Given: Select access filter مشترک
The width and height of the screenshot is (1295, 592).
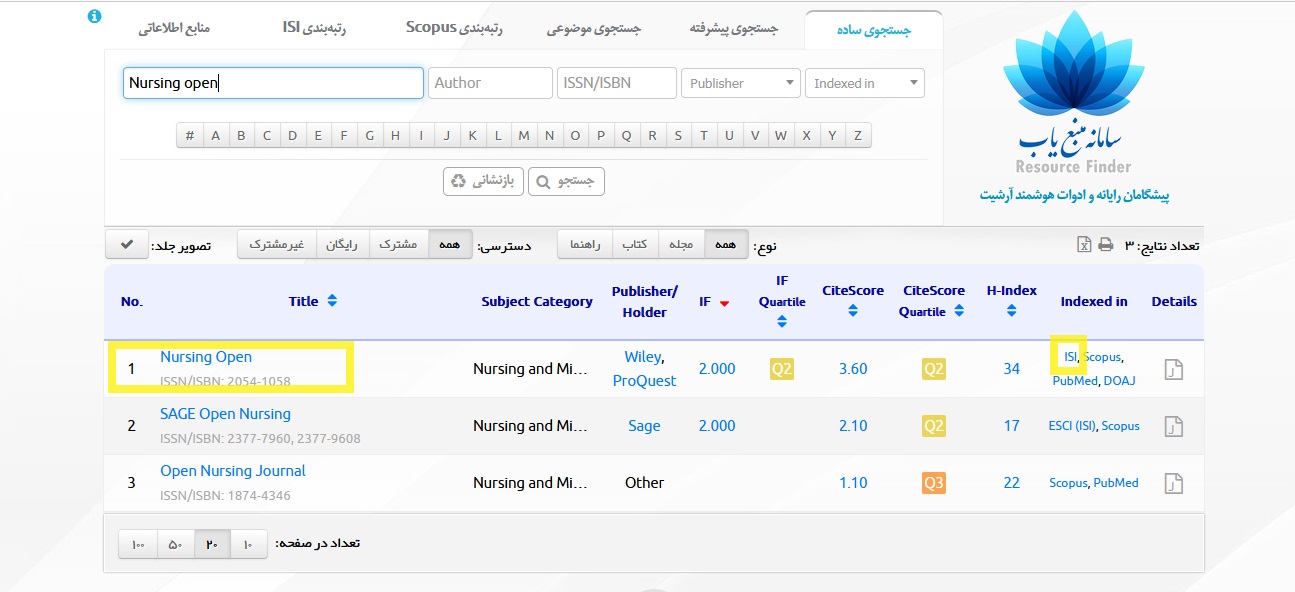Looking at the screenshot, I should [399, 245].
